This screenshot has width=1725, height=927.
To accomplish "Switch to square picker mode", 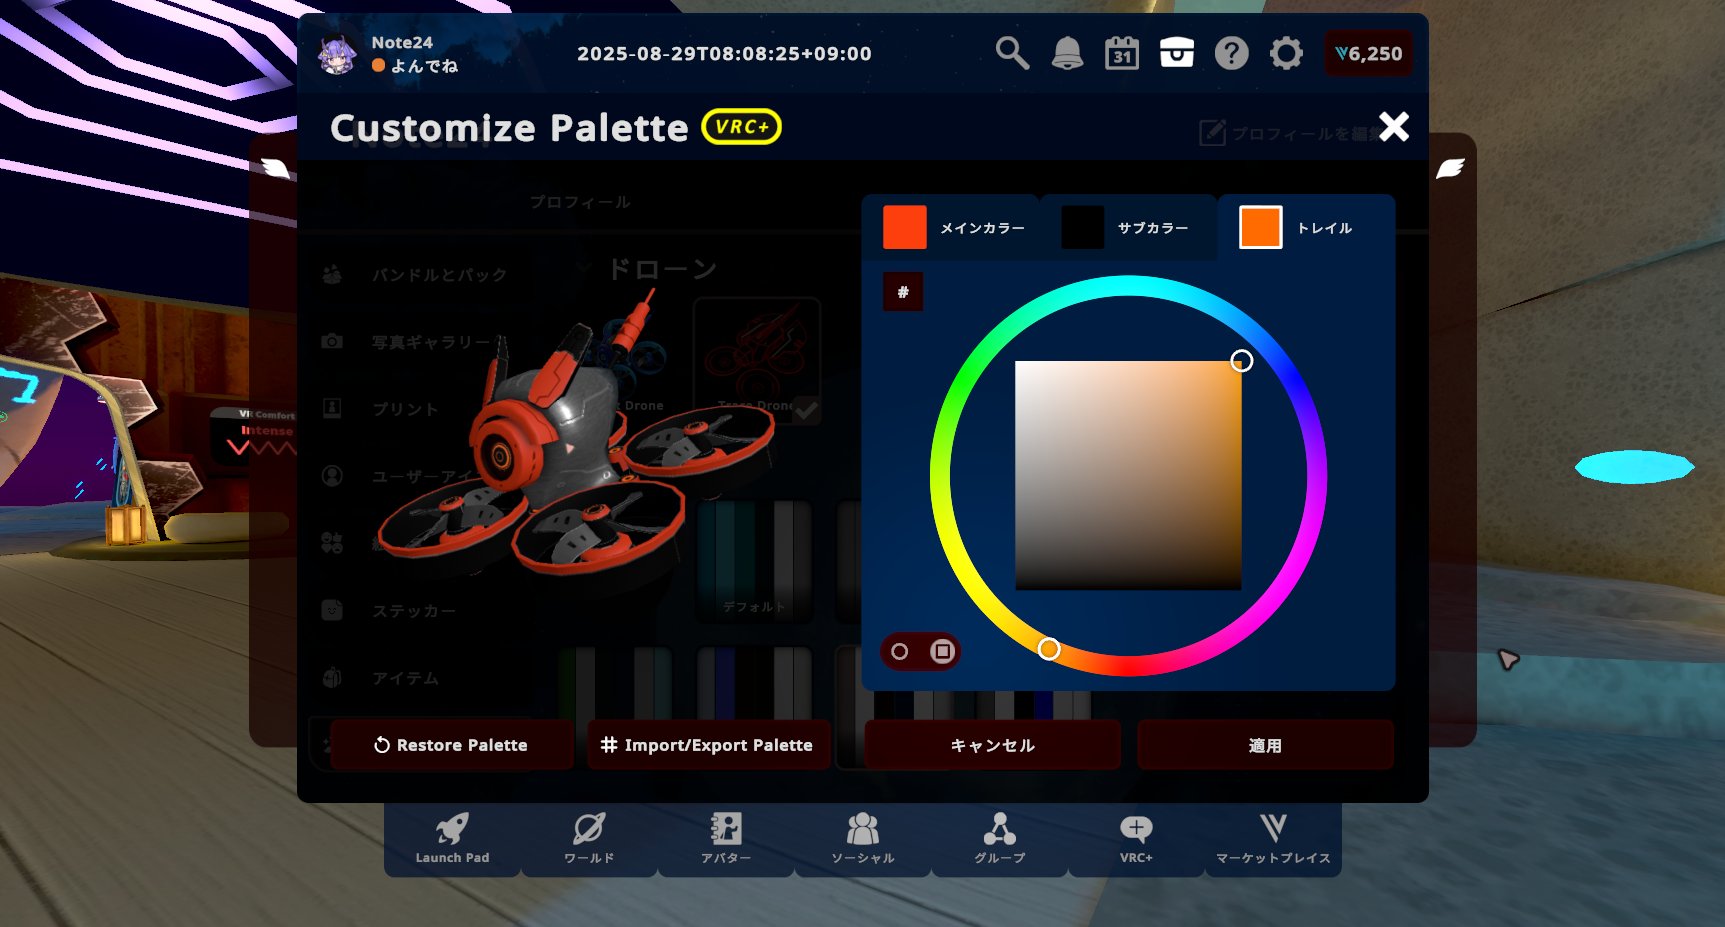I will click(942, 652).
